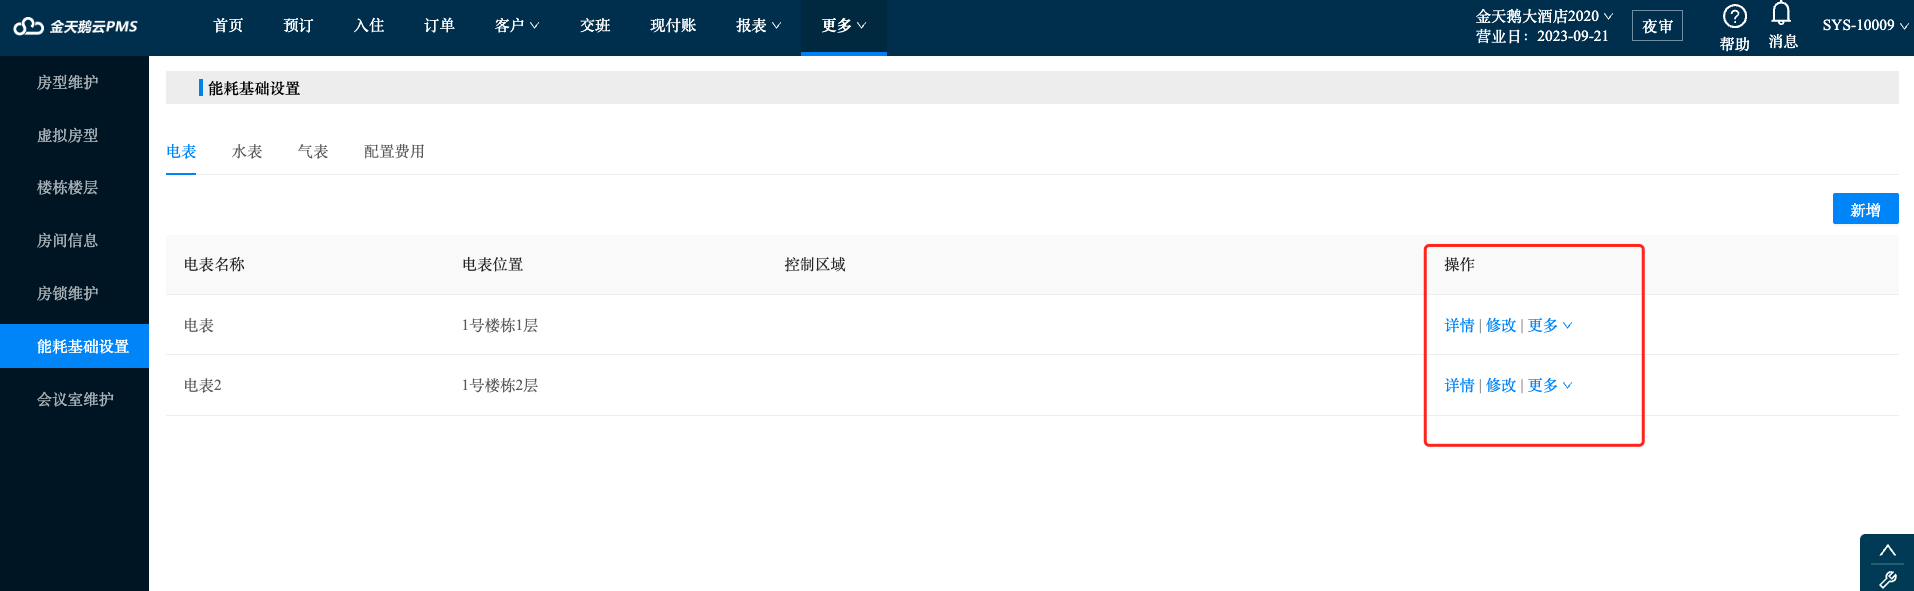
Task: Select the 电表2 name cell
Action: pos(203,386)
